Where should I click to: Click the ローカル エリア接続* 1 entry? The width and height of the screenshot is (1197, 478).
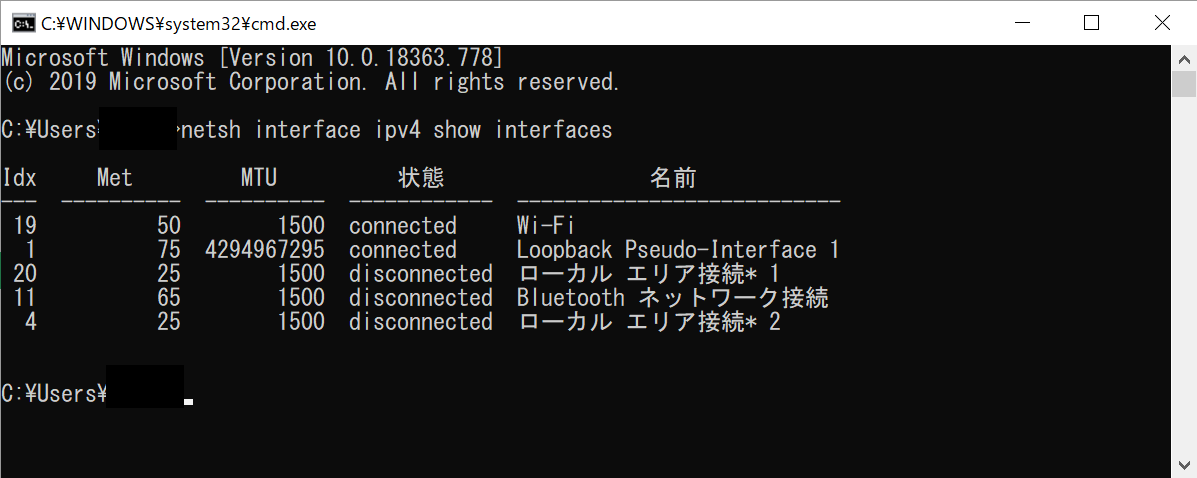[649, 273]
